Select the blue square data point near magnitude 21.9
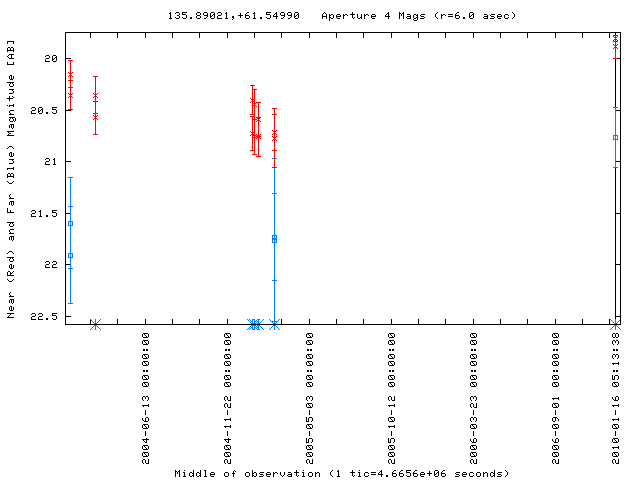The height and width of the screenshot is (480, 640). (x=70, y=256)
